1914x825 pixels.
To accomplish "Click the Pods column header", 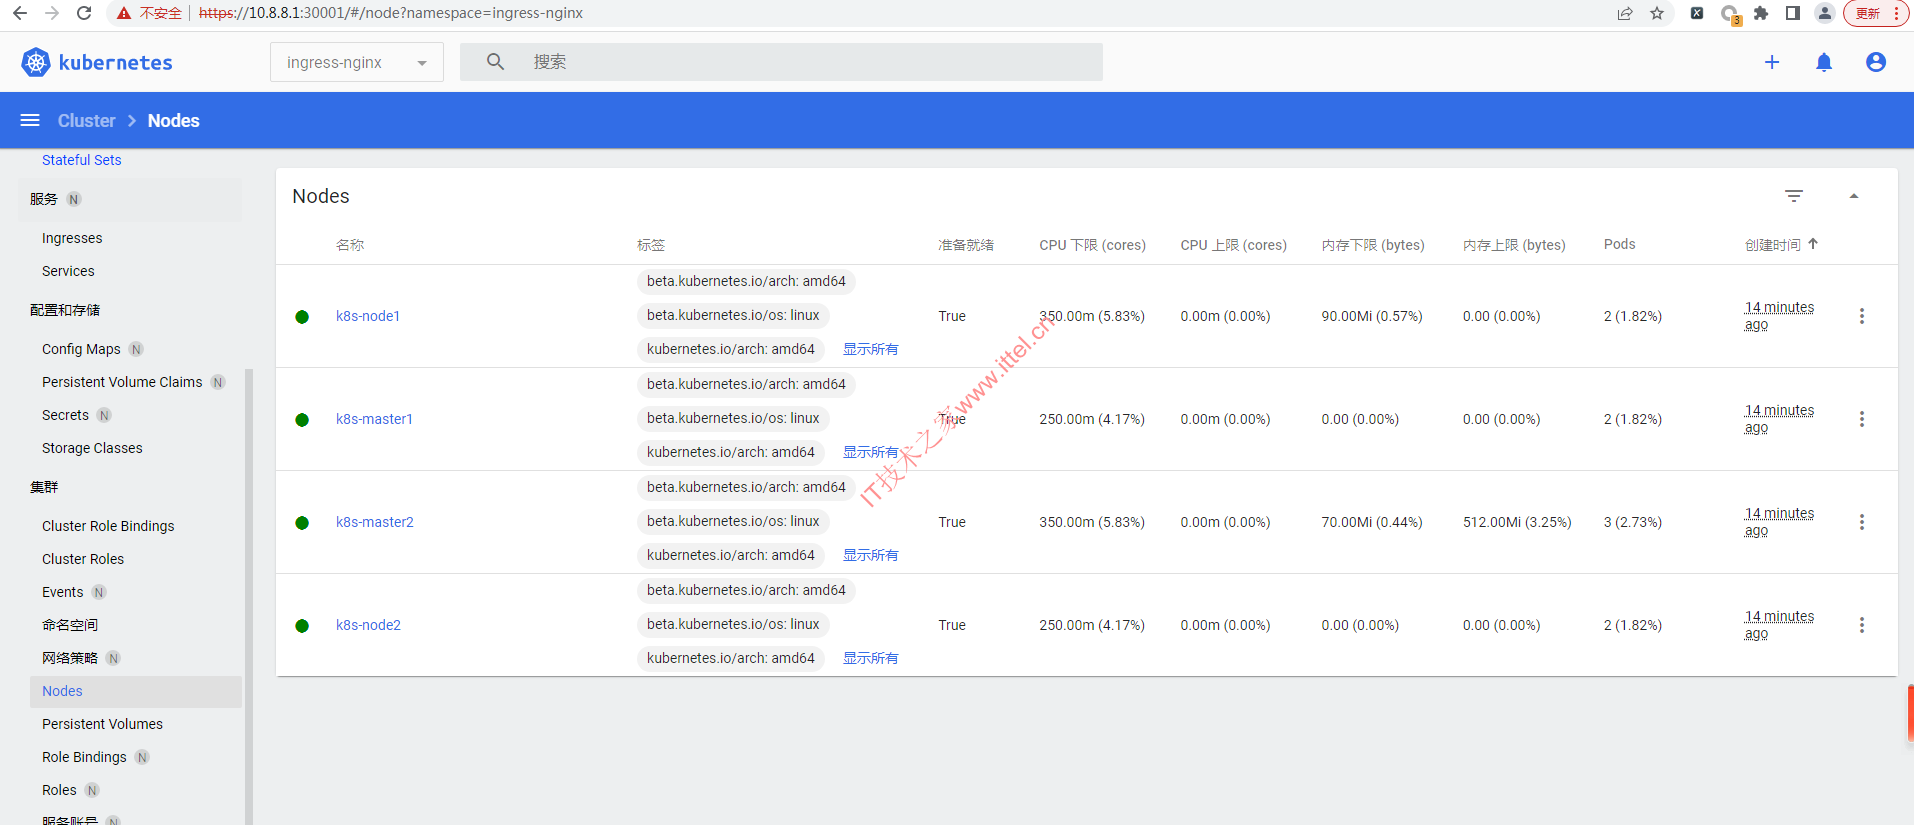I will pyautogui.click(x=1620, y=244).
